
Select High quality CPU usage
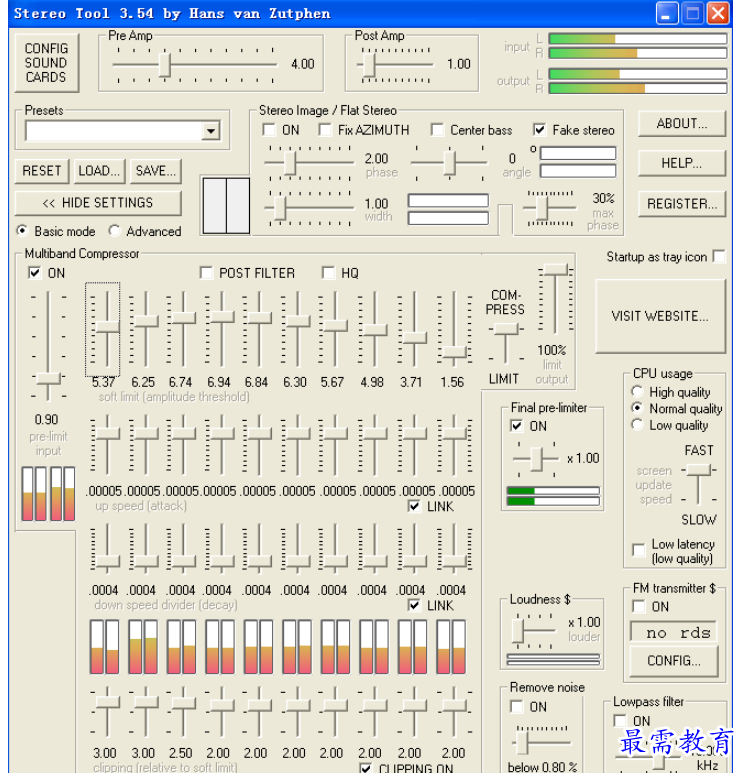pos(637,392)
